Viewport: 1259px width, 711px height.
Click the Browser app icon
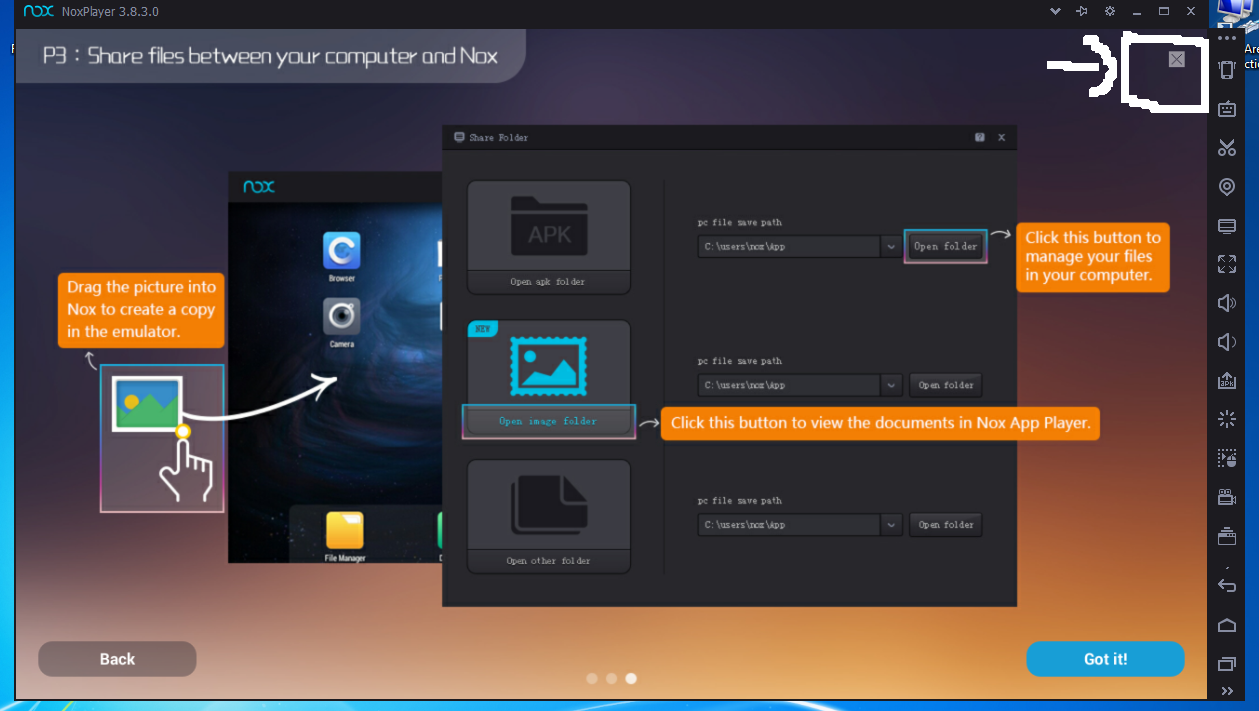coord(342,251)
